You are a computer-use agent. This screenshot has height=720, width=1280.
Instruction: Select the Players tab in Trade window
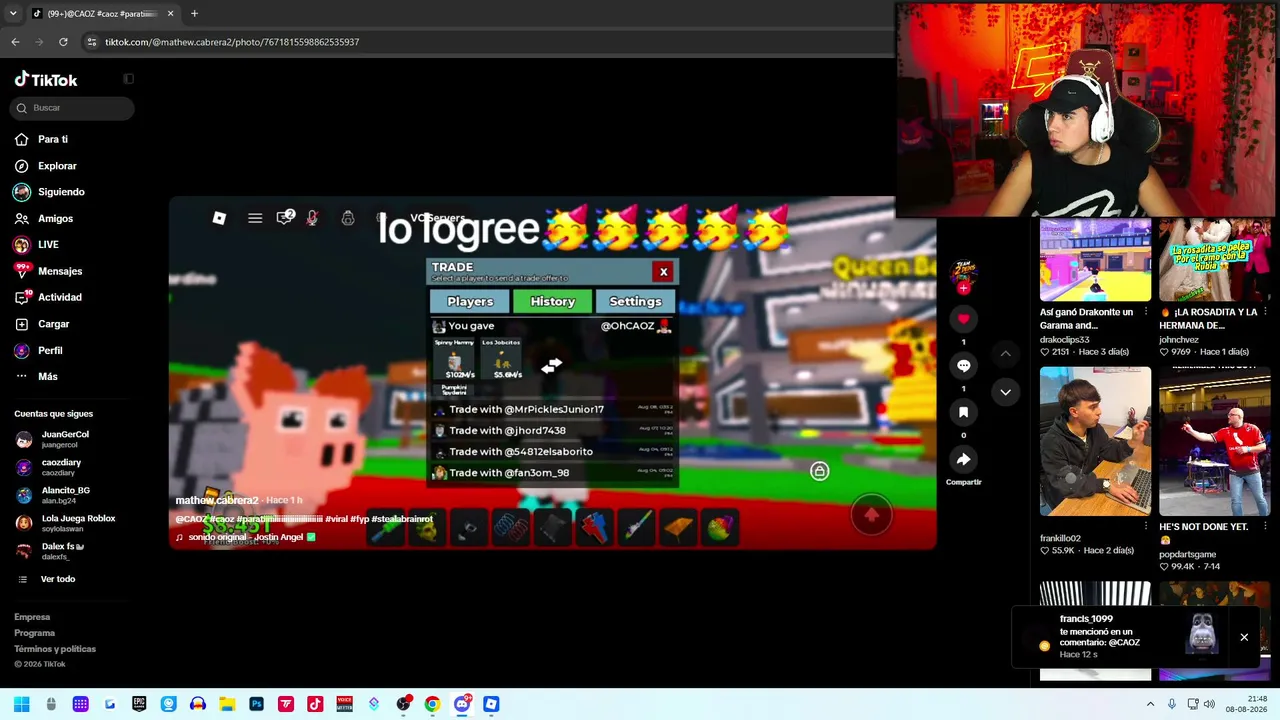pos(470,301)
